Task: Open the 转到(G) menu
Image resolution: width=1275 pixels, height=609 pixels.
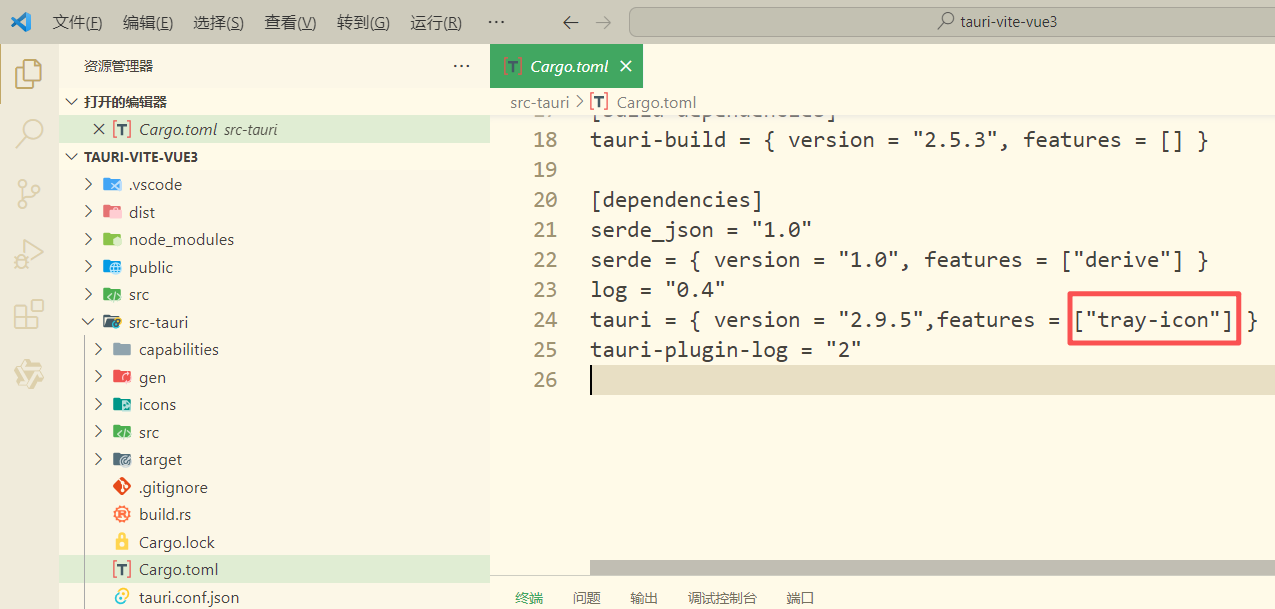Action: coord(363,22)
